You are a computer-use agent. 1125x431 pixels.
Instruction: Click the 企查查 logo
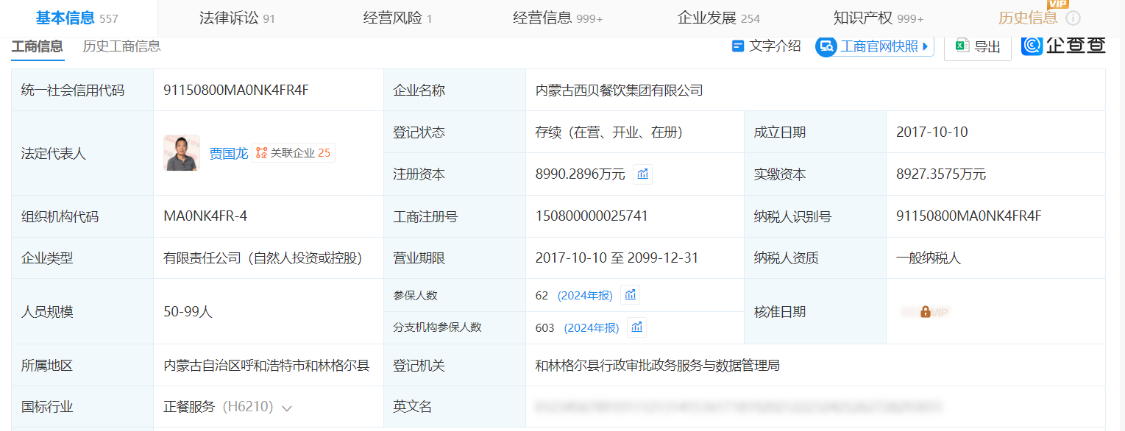[1064, 46]
